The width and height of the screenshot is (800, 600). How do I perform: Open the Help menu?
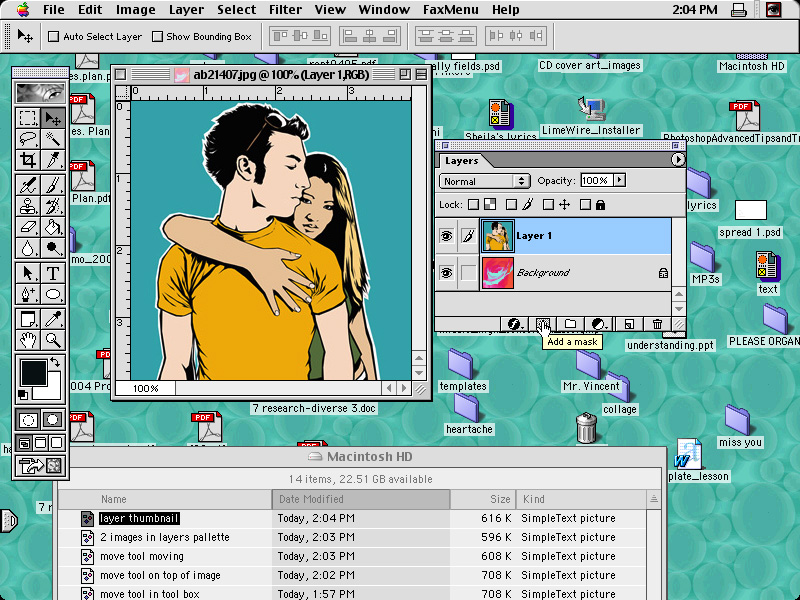tap(505, 10)
